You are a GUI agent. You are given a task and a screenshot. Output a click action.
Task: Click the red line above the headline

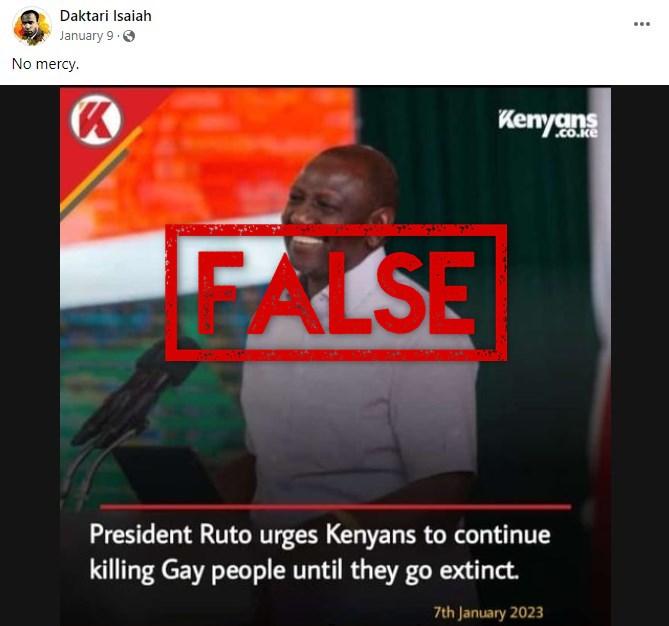336,507
